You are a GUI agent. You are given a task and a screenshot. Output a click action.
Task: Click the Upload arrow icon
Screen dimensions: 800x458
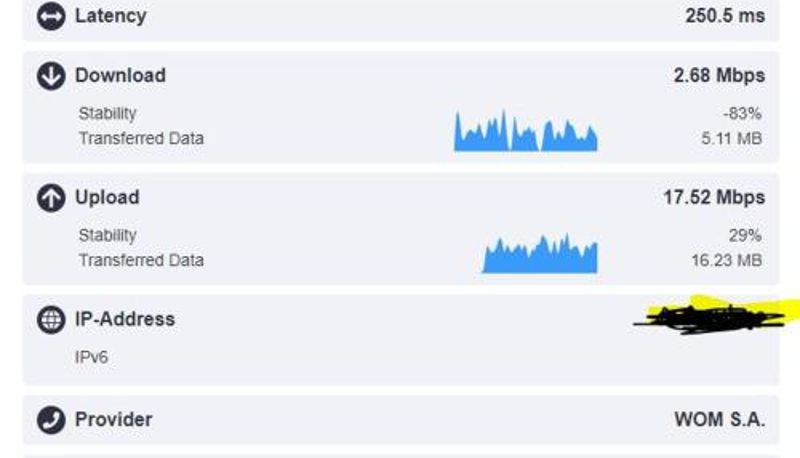pyautogui.click(x=51, y=198)
